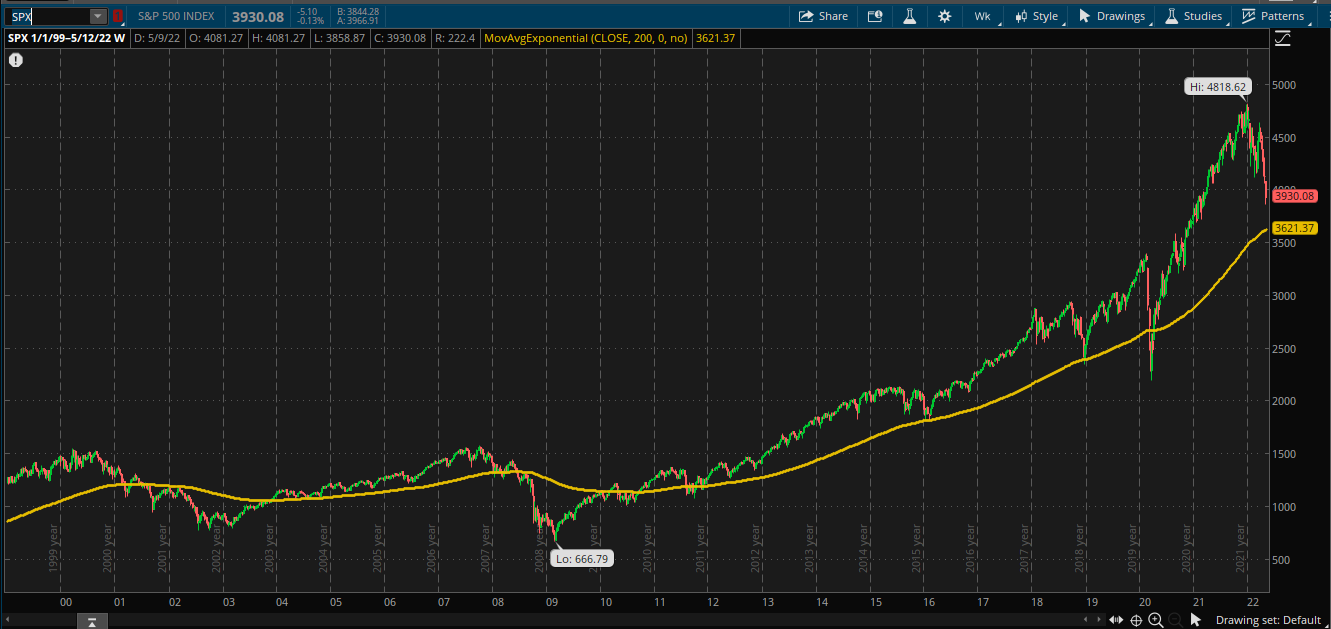1331x629 pixels.
Task: Select the pointer cursor tool at bottom
Action: tap(1196, 620)
